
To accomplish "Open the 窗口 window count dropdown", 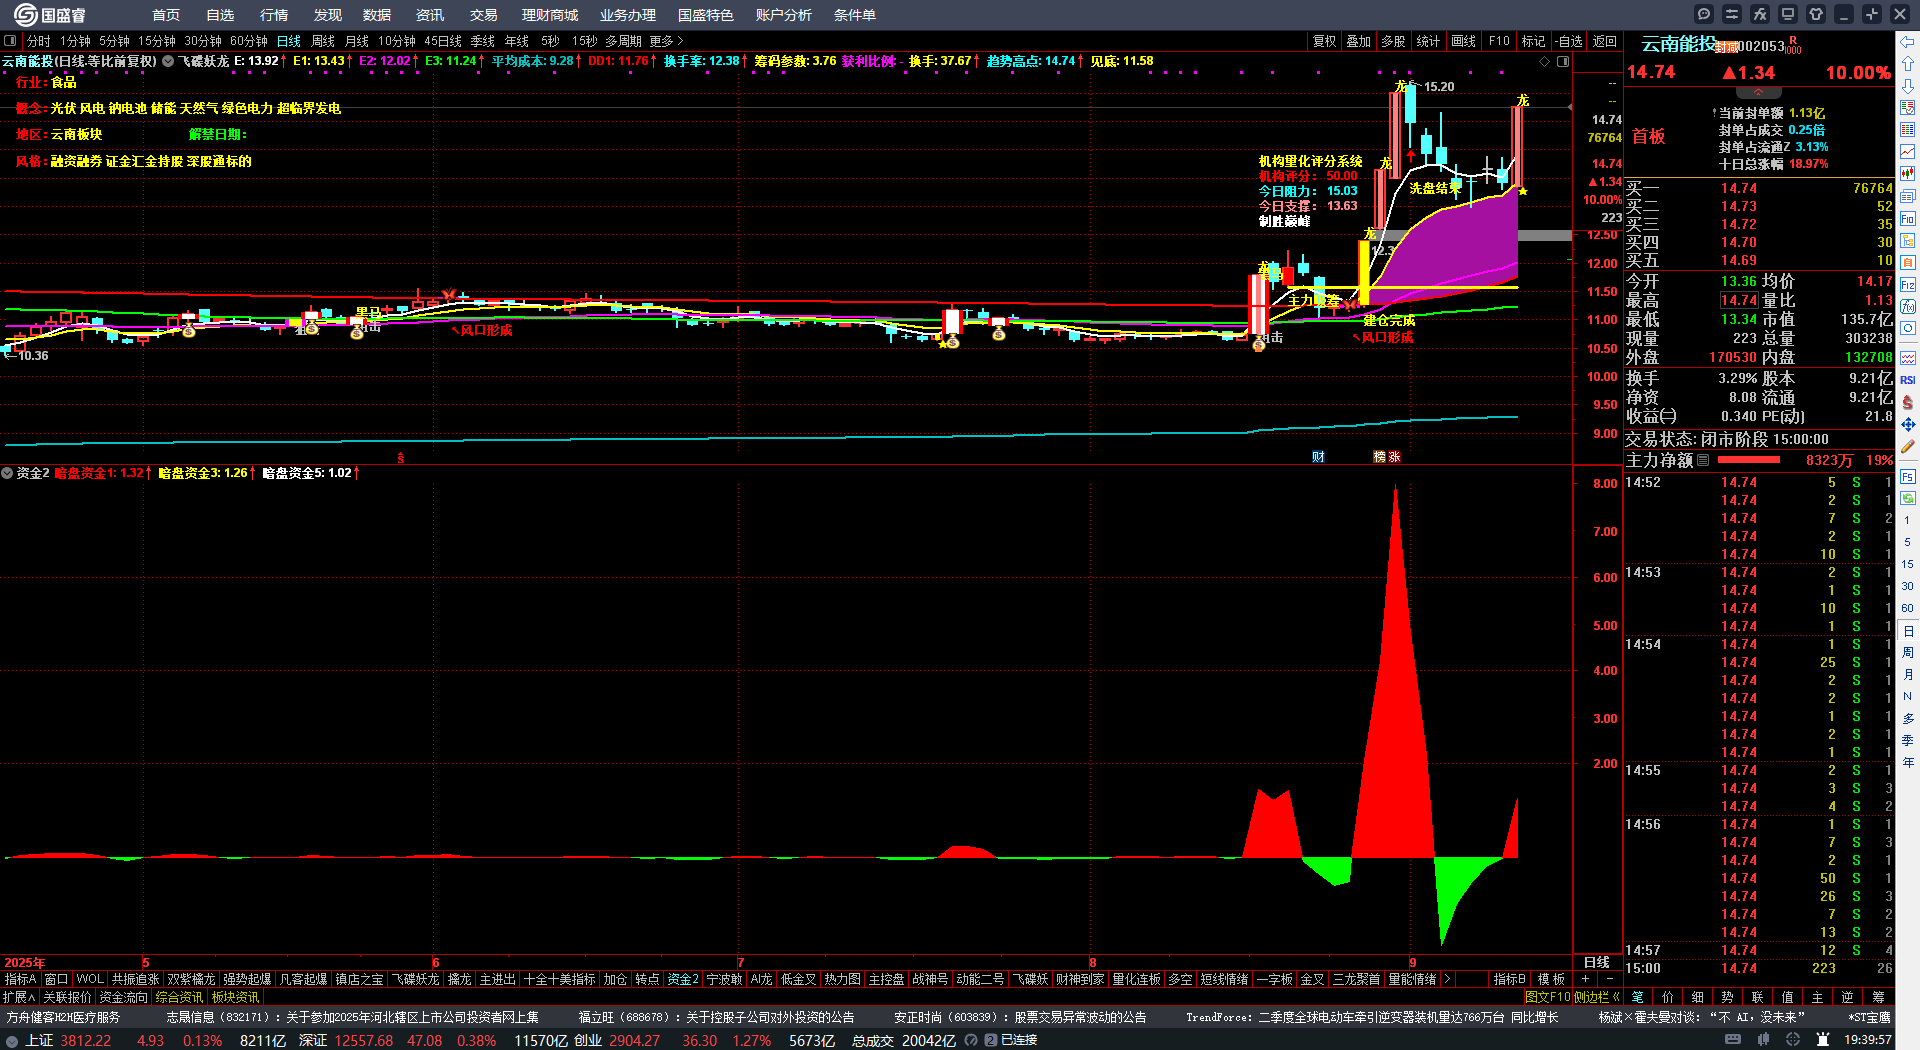I will [x=56, y=979].
